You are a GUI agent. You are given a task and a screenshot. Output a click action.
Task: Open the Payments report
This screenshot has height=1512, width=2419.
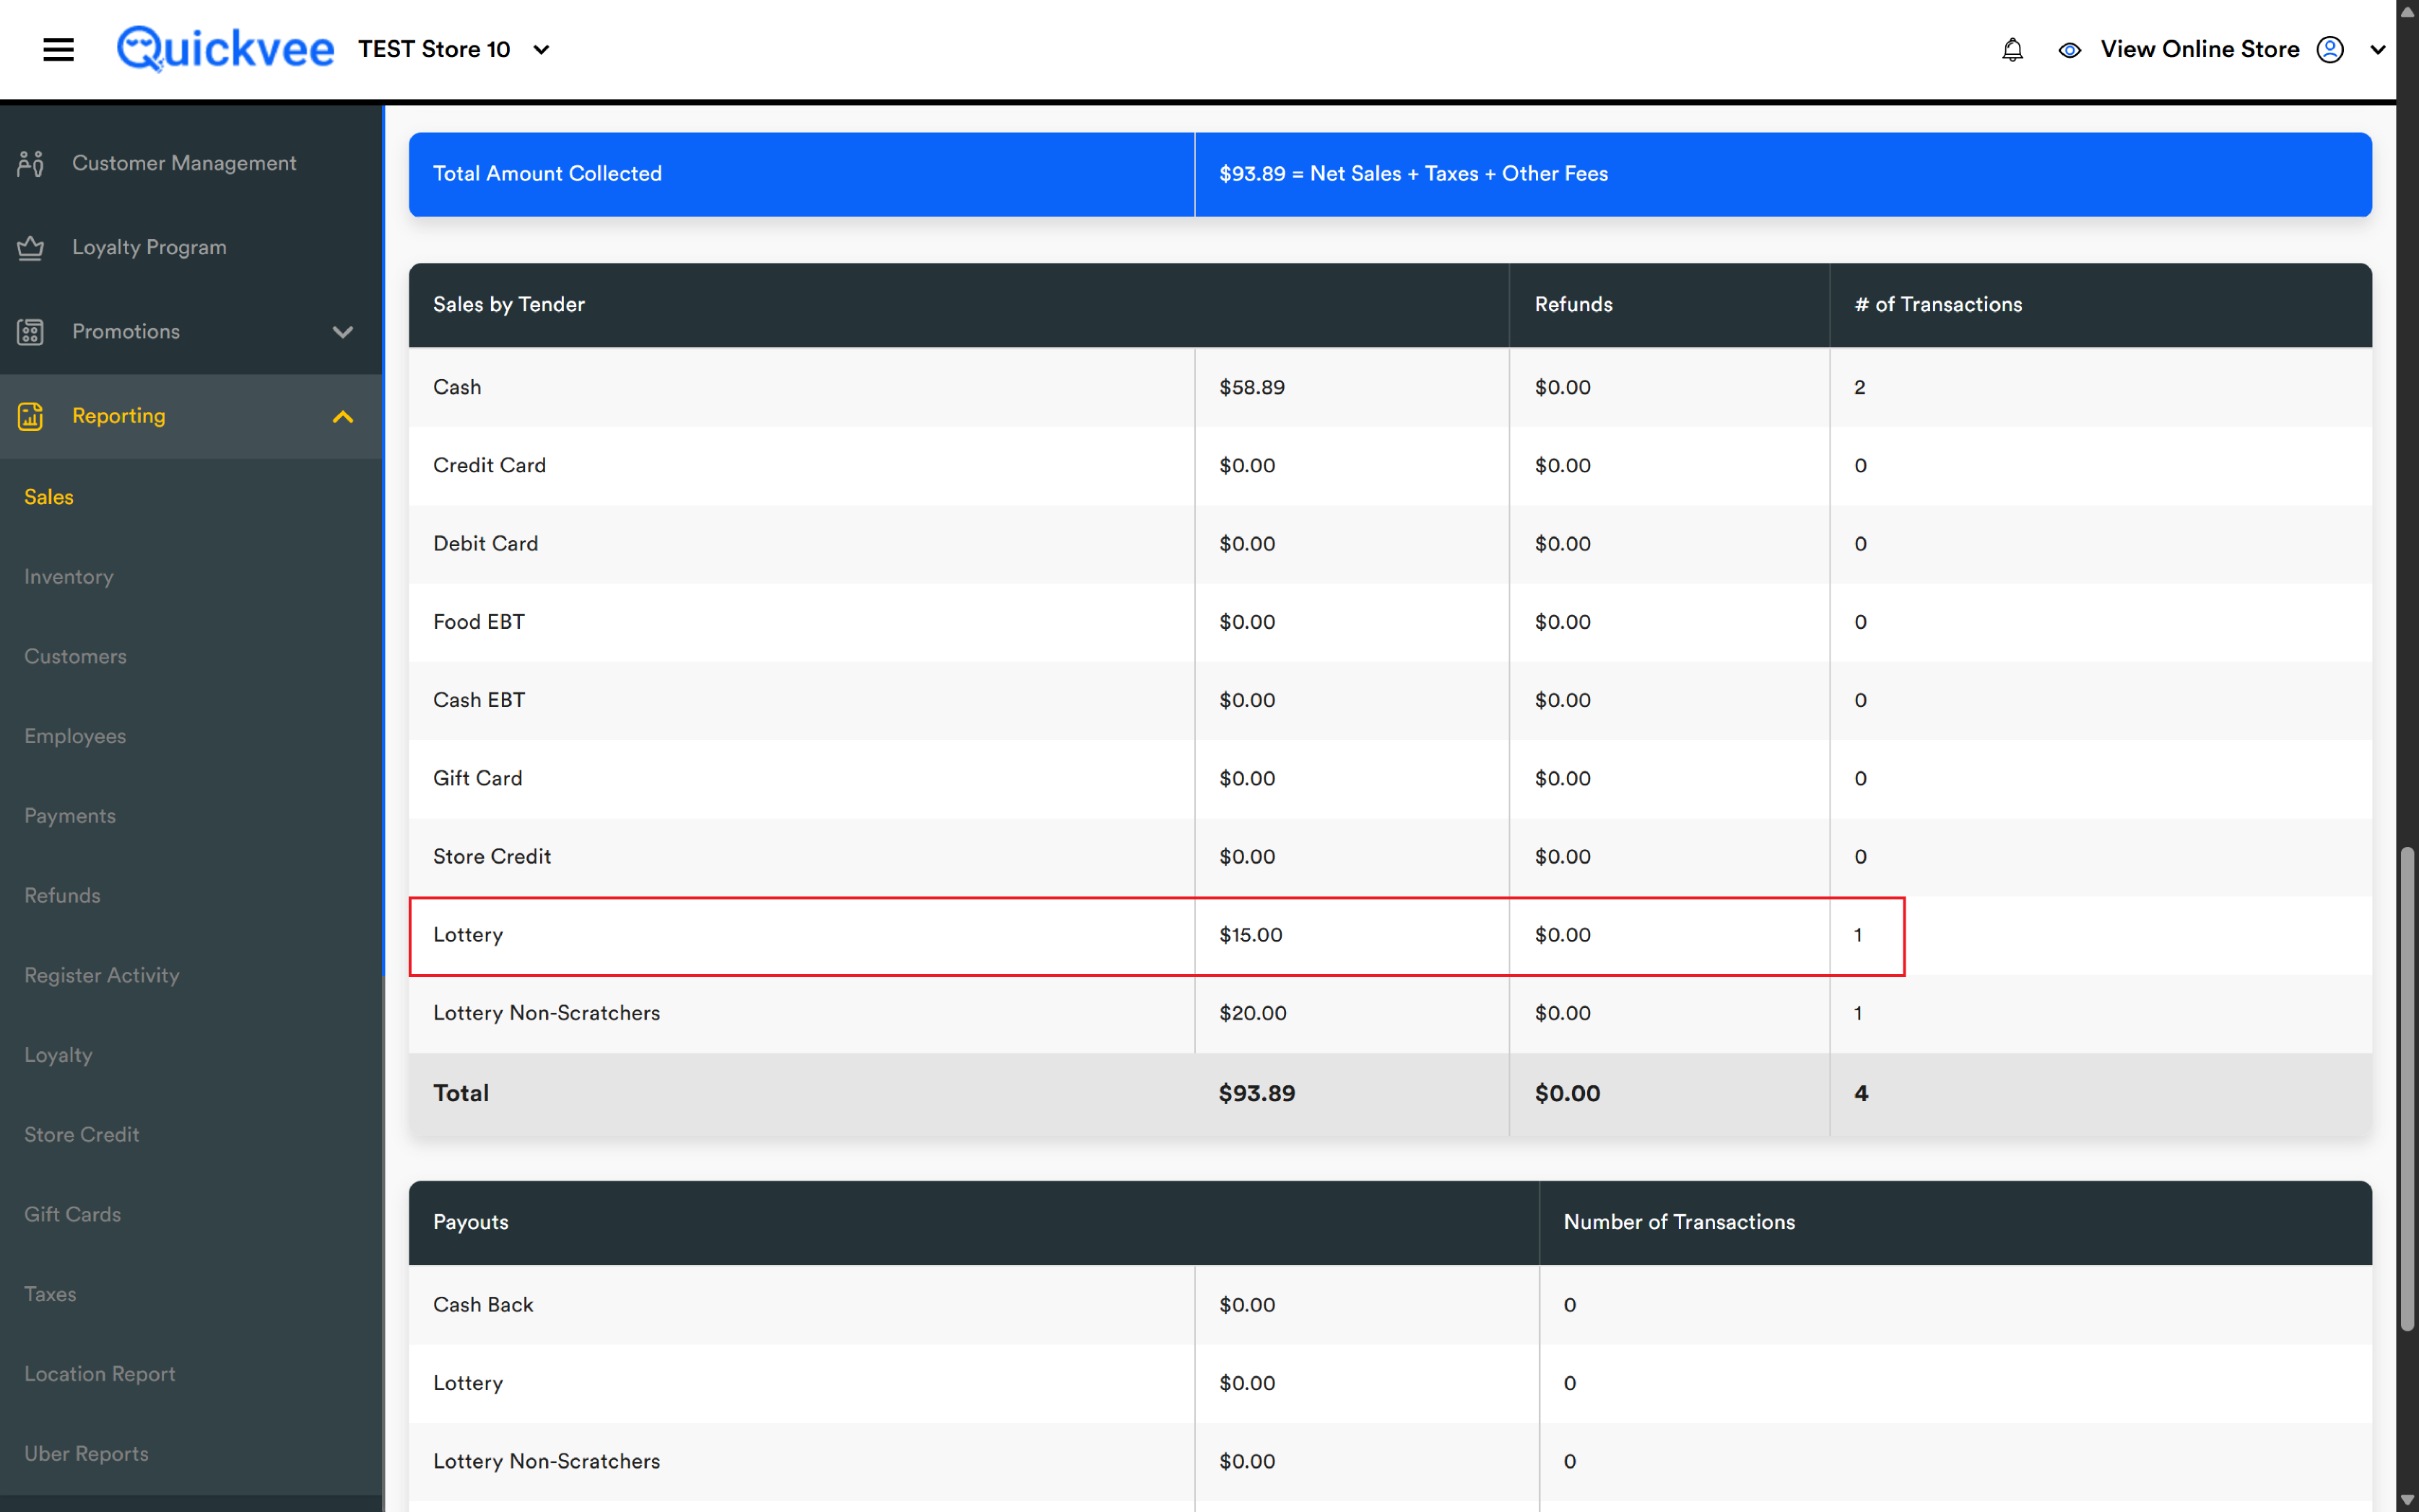pyautogui.click(x=70, y=816)
